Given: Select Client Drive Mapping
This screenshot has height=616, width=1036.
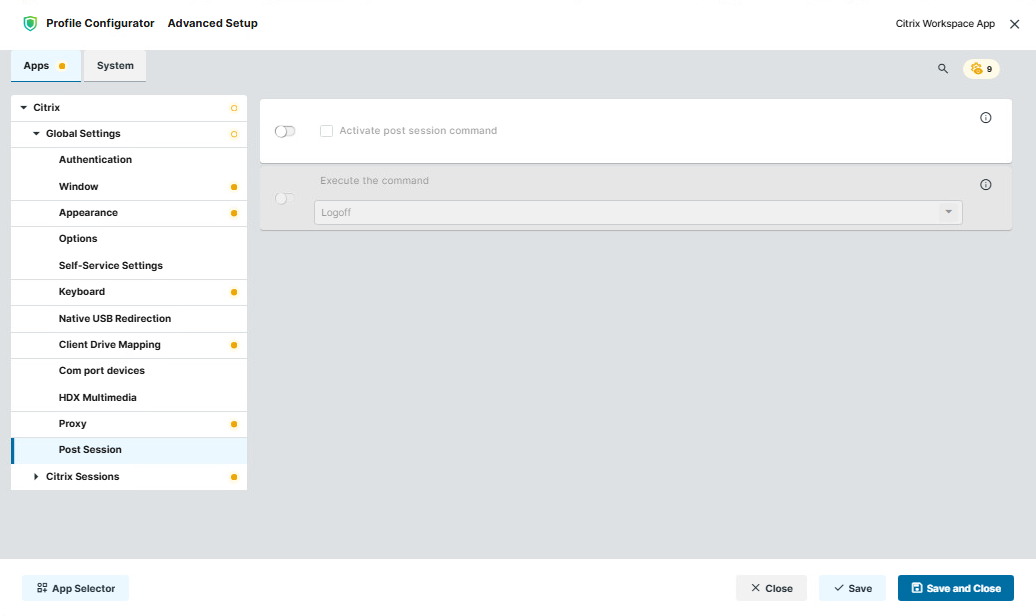Looking at the screenshot, I should (129, 345).
